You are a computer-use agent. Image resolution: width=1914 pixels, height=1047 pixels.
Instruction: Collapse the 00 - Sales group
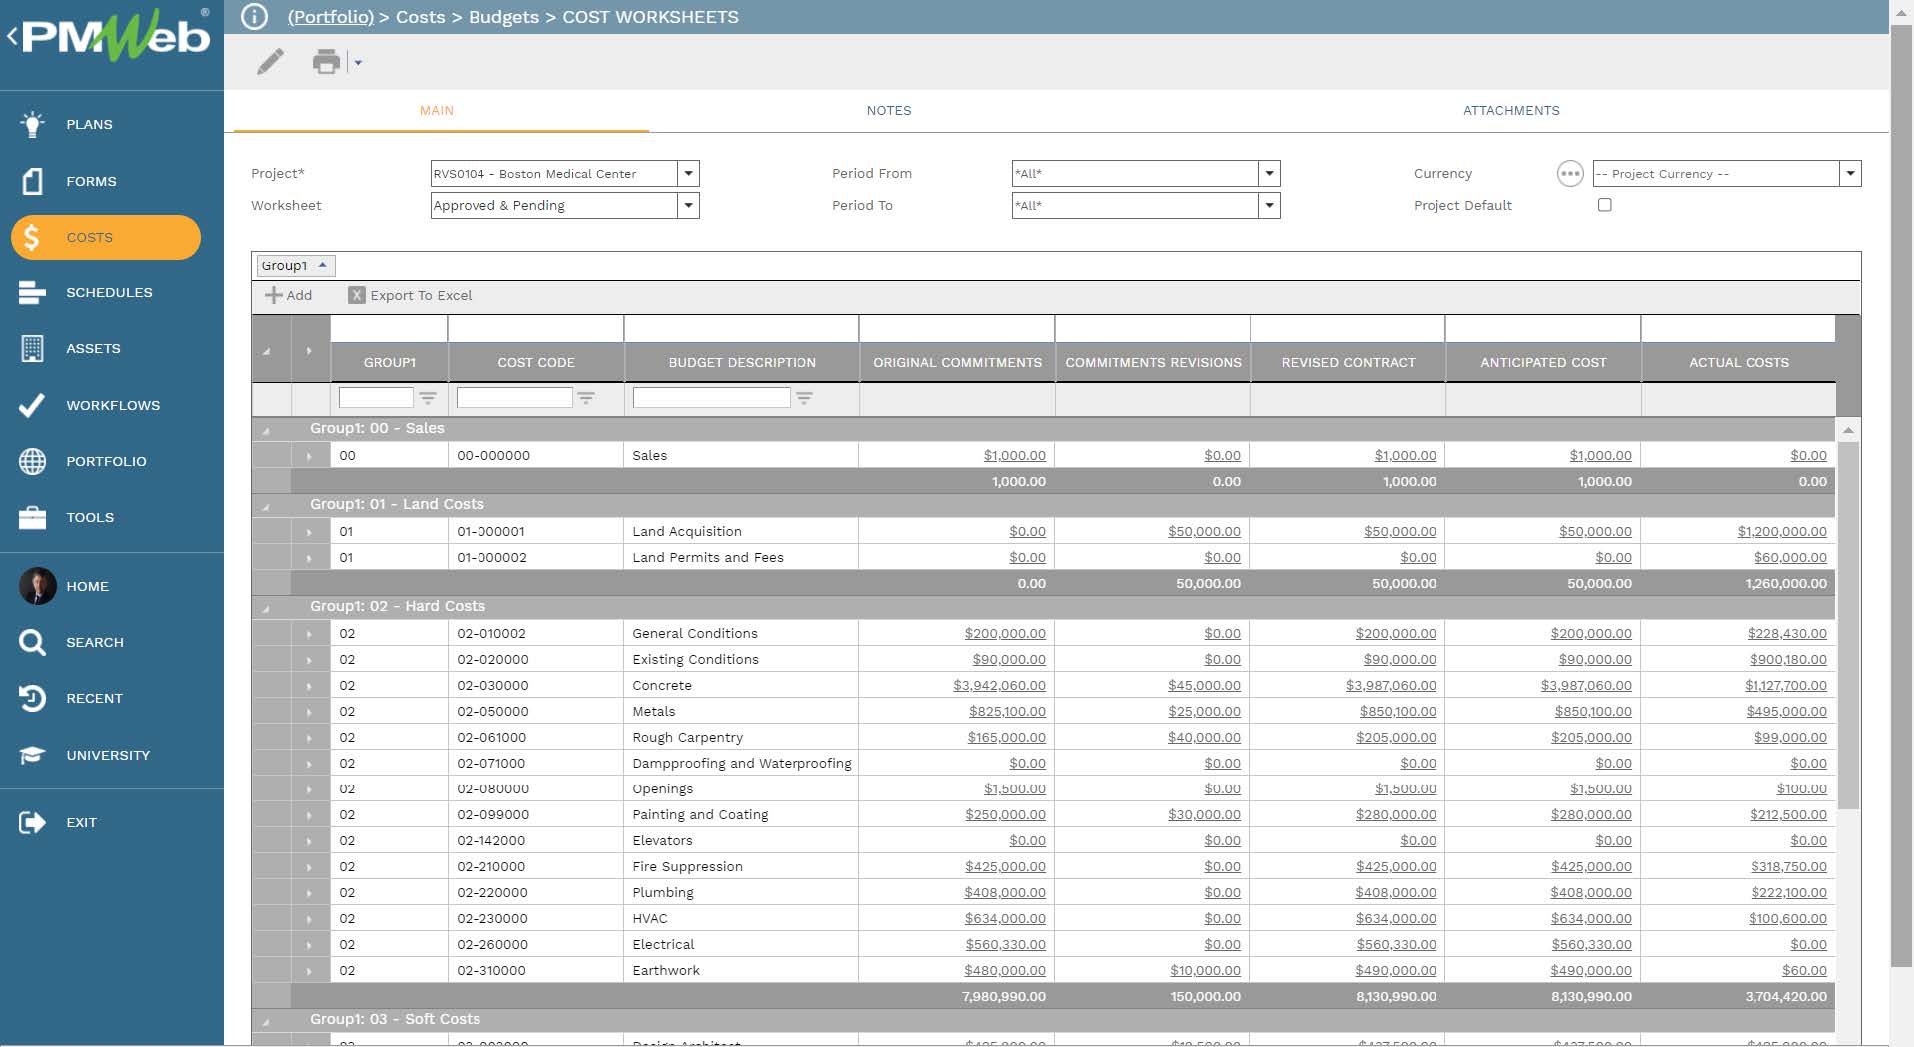coord(266,430)
